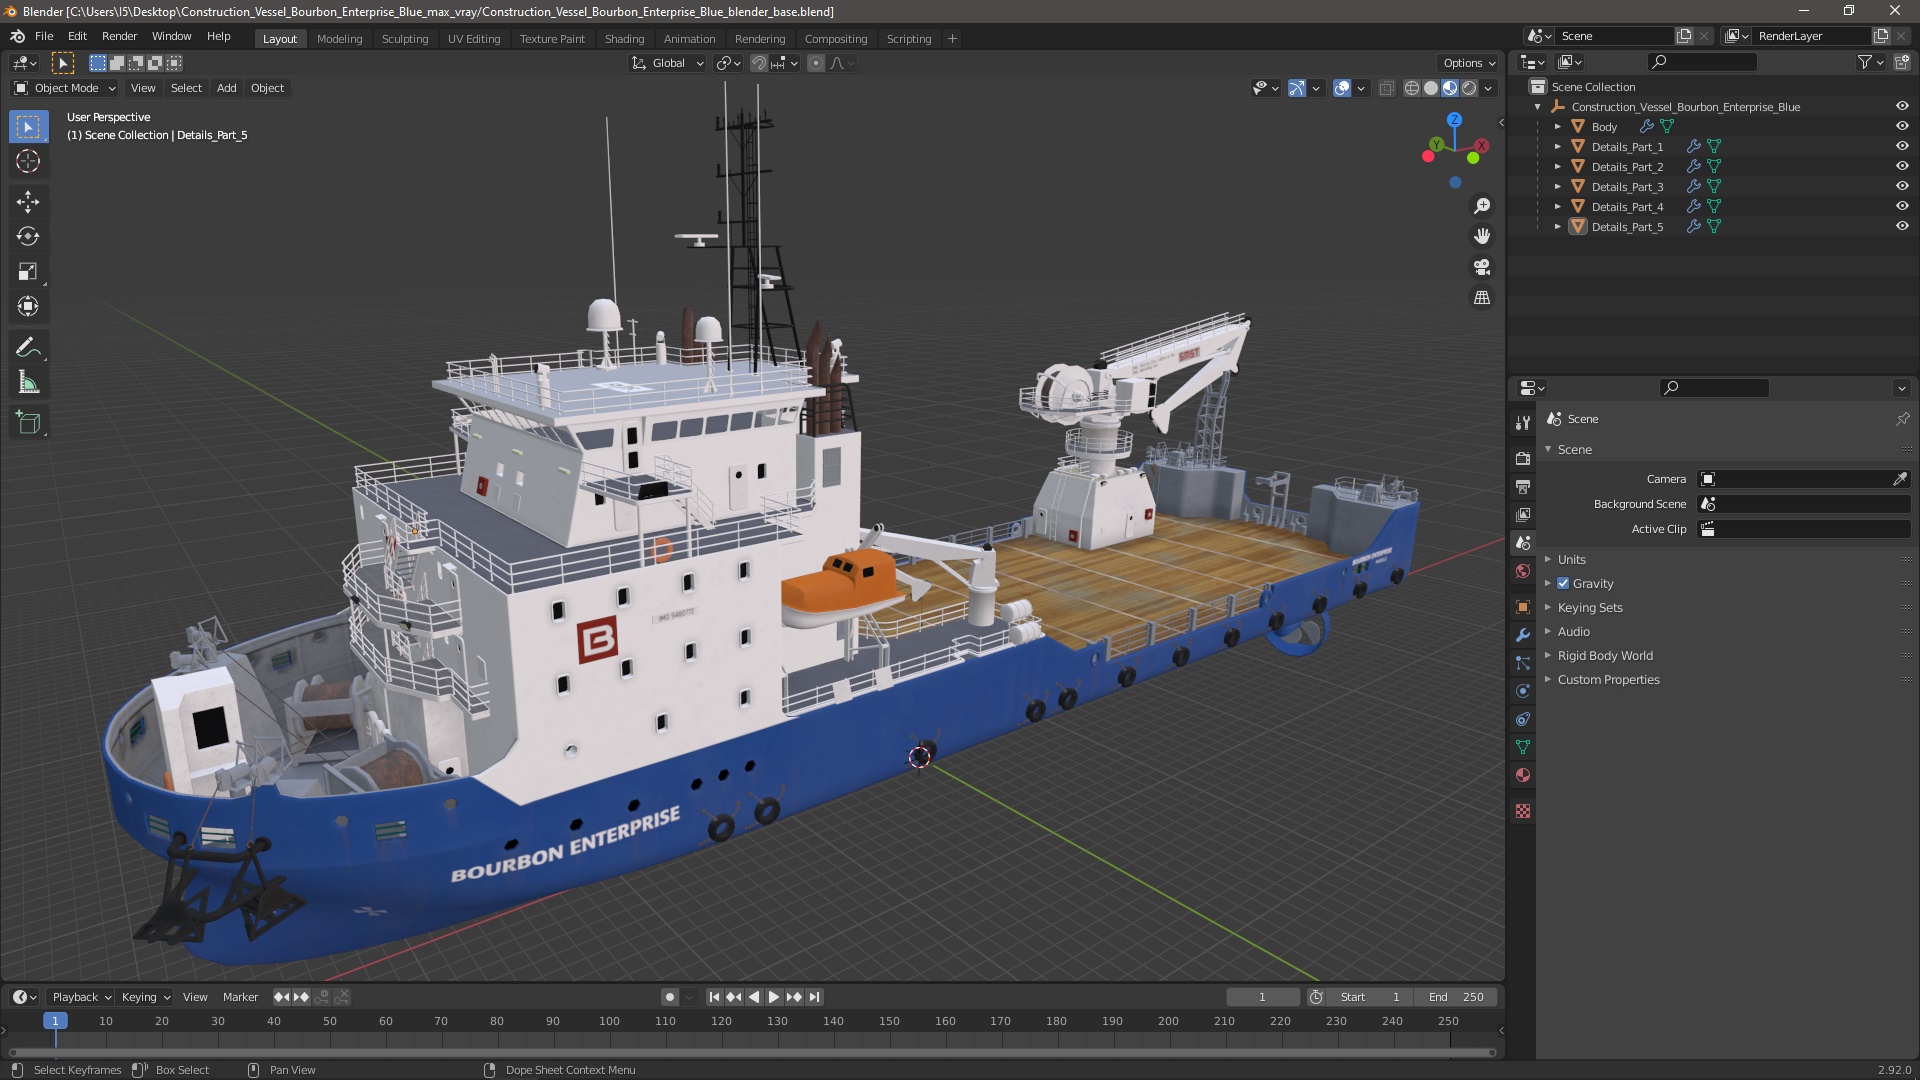
Task: Choose the Add Cube tool
Action: [28, 423]
